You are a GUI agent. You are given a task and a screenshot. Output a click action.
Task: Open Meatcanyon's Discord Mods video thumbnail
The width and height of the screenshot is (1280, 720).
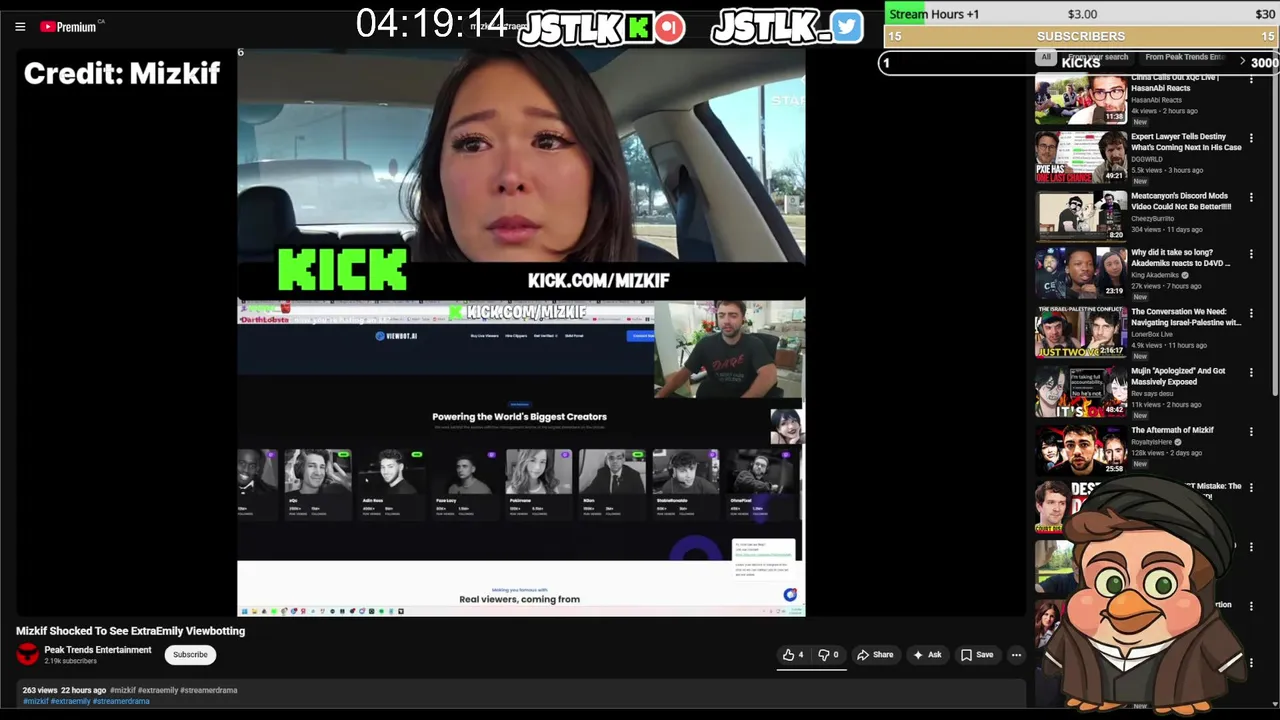(1080, 216)
